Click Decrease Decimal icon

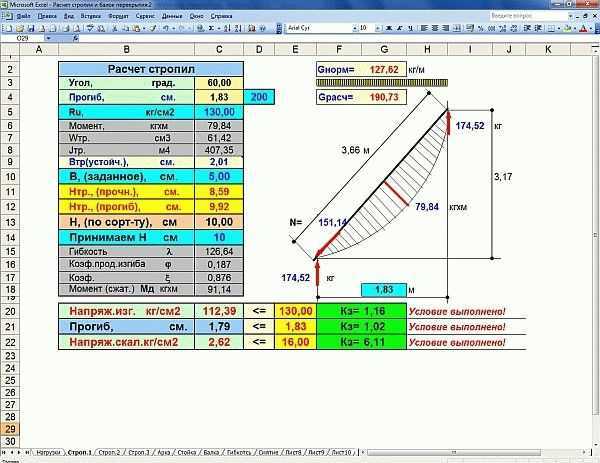[513, 28]
